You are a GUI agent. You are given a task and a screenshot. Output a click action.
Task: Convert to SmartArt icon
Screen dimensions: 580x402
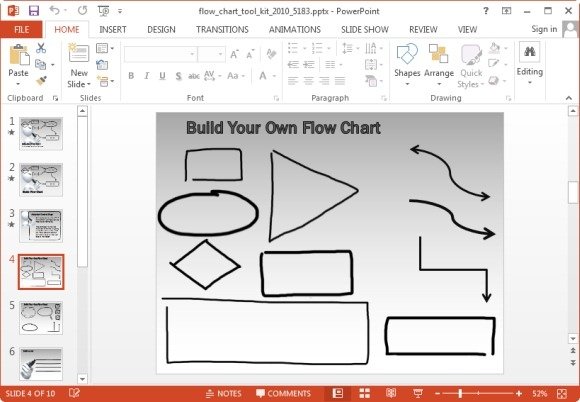coord(371,81)
